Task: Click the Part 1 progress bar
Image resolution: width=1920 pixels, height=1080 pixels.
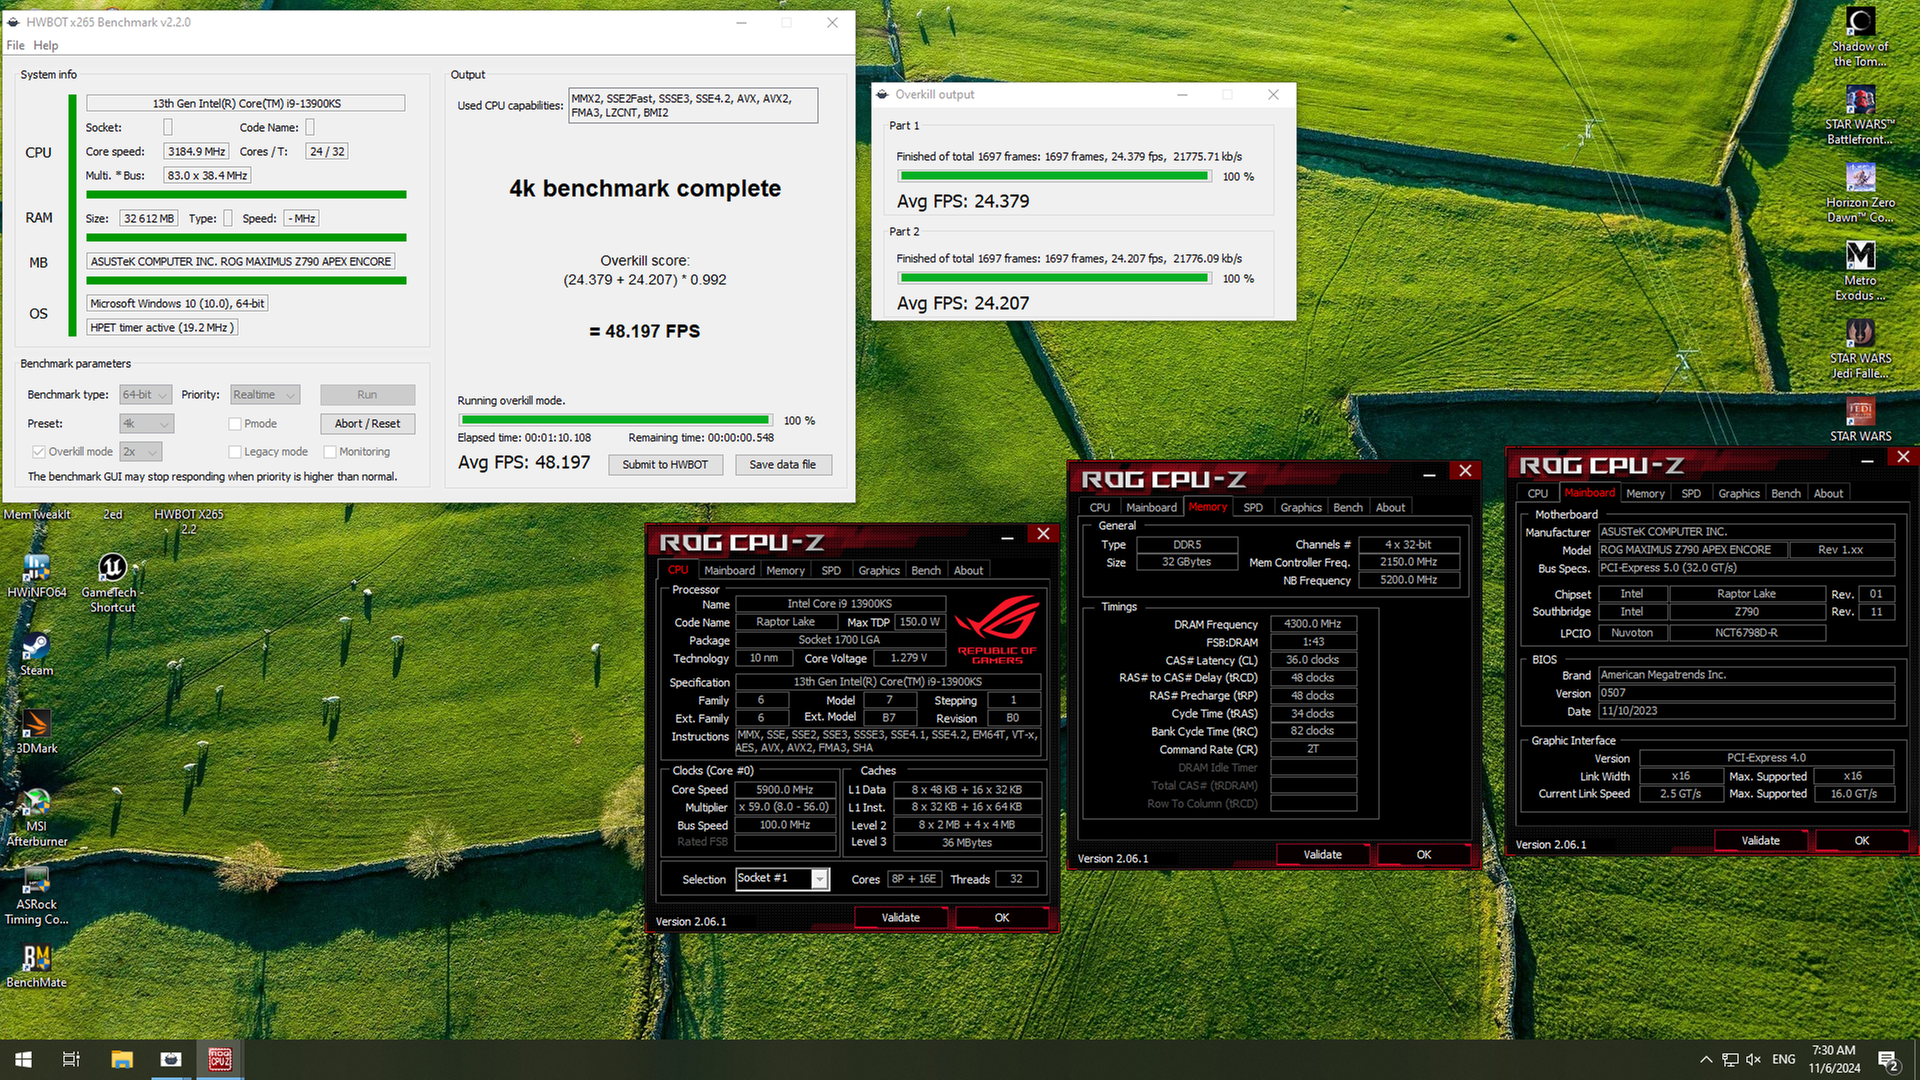Action: click(x=1054, y=176)
